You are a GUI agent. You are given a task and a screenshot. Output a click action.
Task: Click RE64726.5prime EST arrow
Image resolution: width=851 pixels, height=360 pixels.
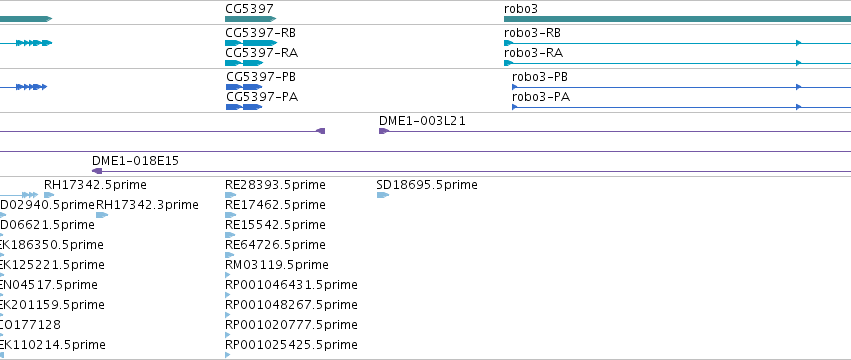pyautogui.click(x=230, y=255)
